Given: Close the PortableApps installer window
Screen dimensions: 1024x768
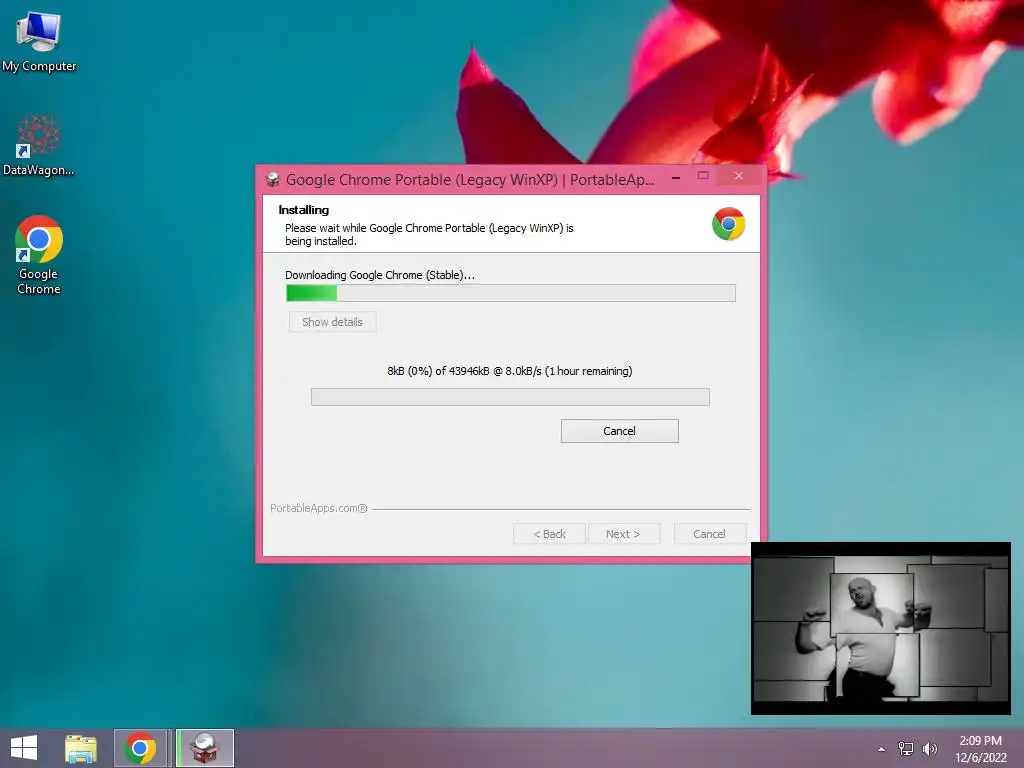Looking at the screenshot, I should (x=739, y=176).
